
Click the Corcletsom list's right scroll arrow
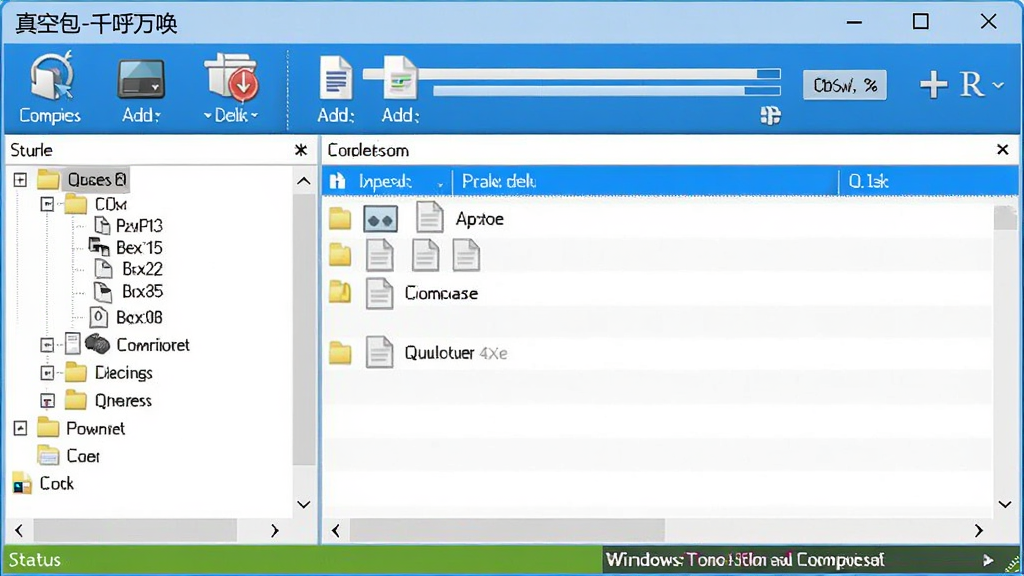978,530
